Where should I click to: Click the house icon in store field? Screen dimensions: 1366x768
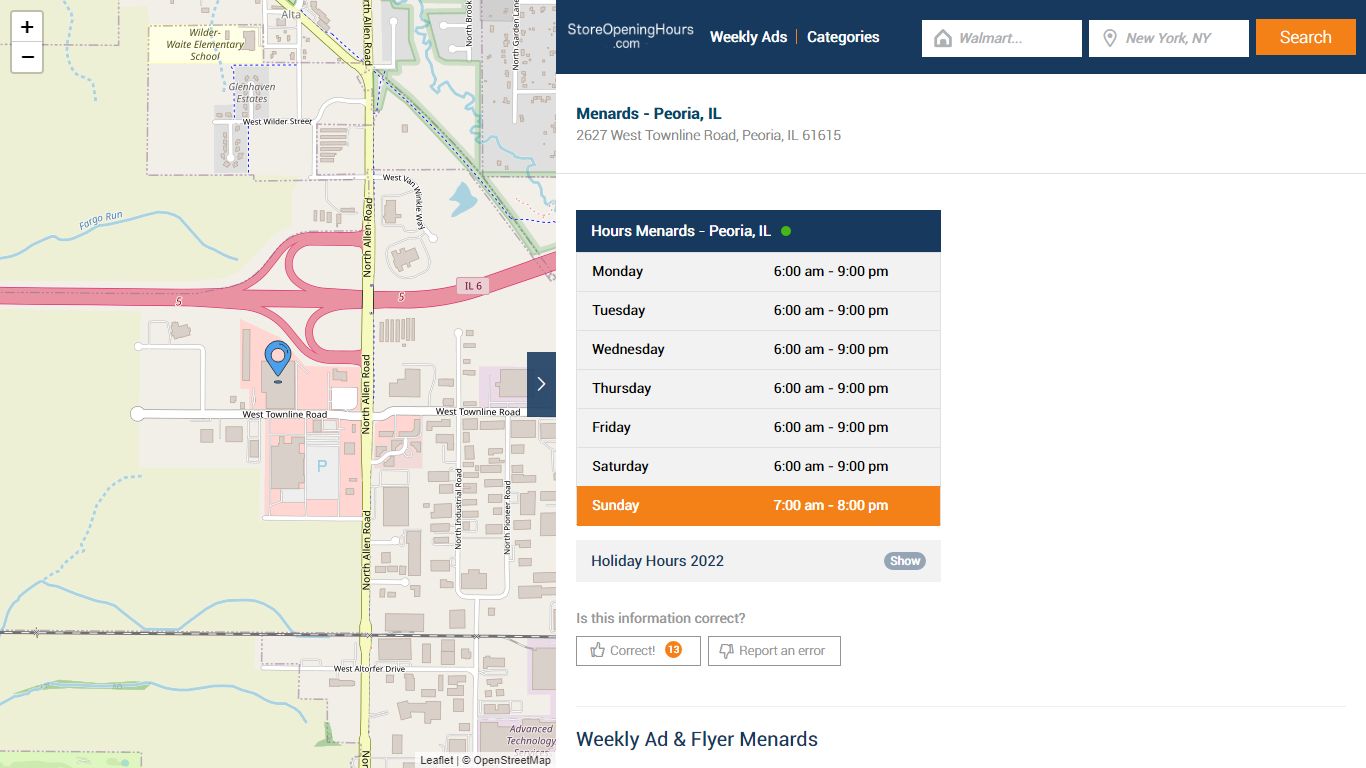click(x=942, y=38)
